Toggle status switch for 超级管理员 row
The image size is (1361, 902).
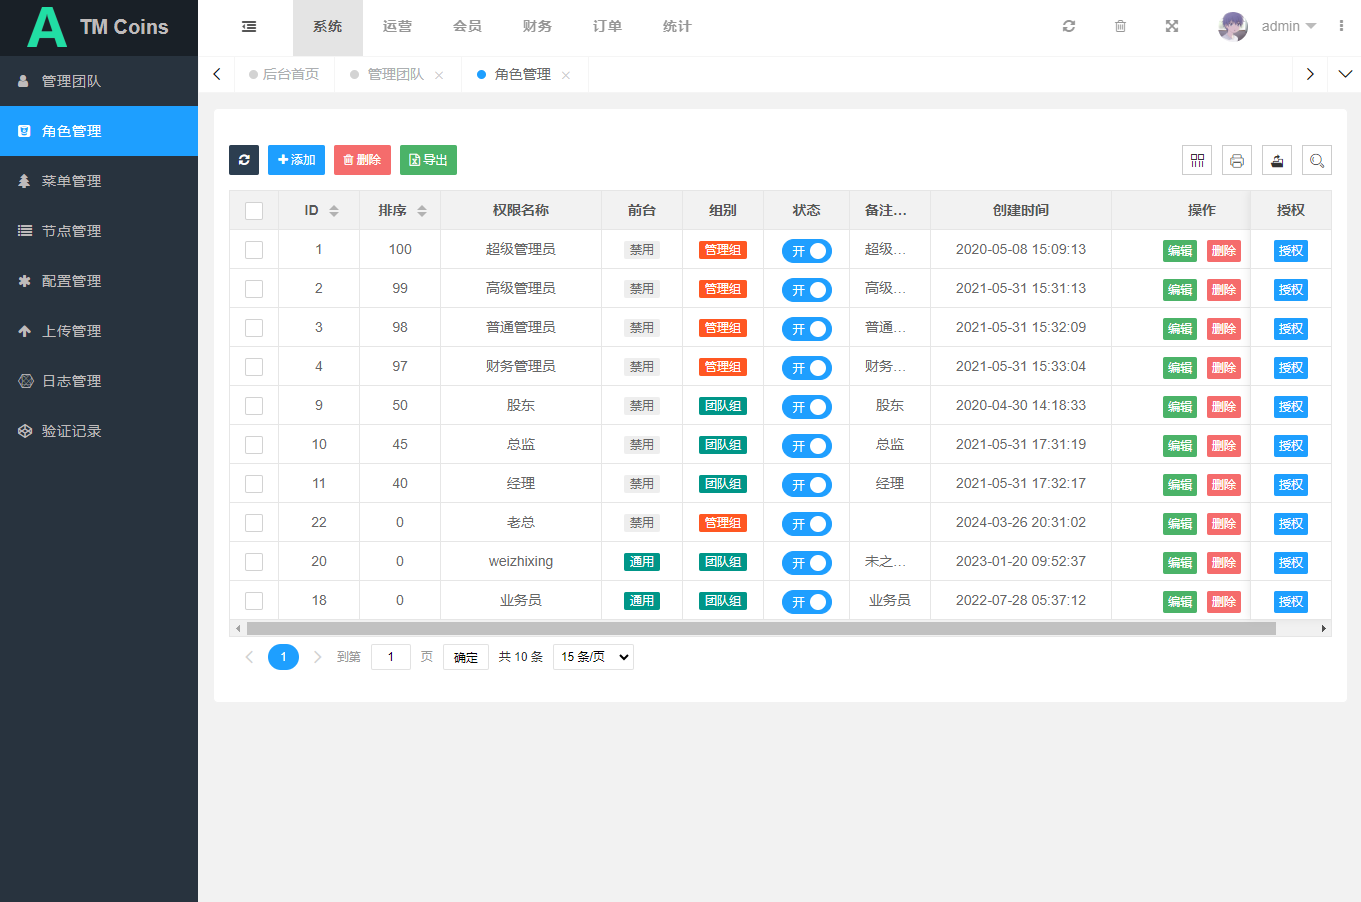coord(806,251)
